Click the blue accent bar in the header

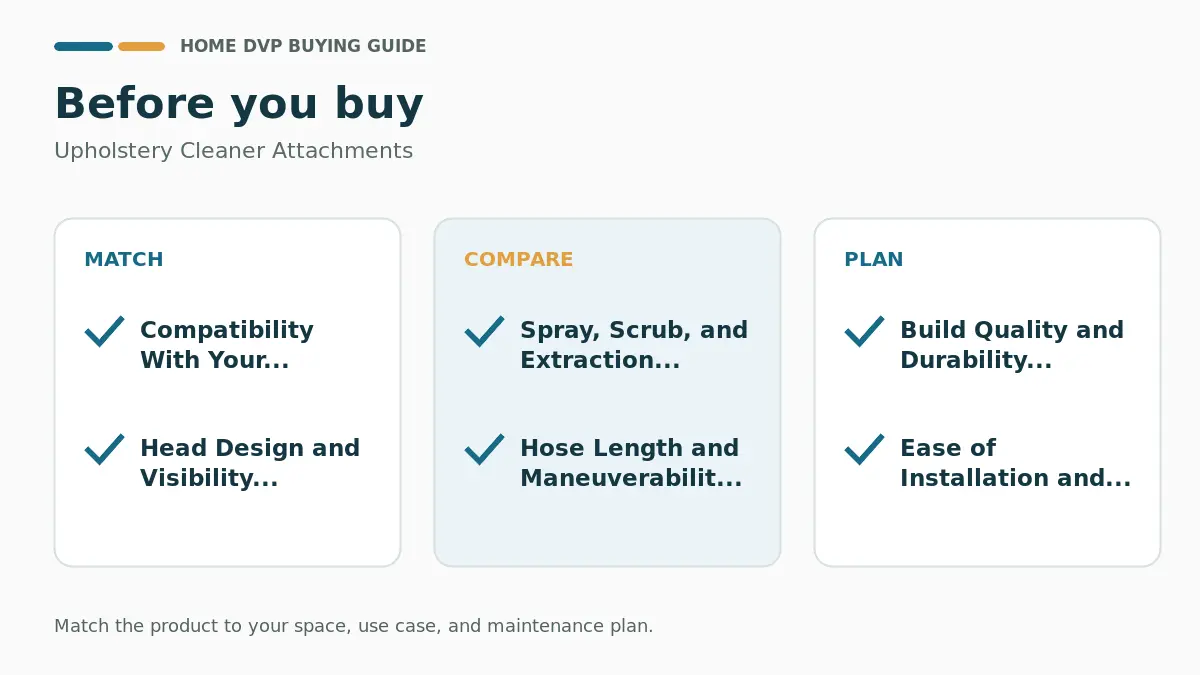(83, 46)
